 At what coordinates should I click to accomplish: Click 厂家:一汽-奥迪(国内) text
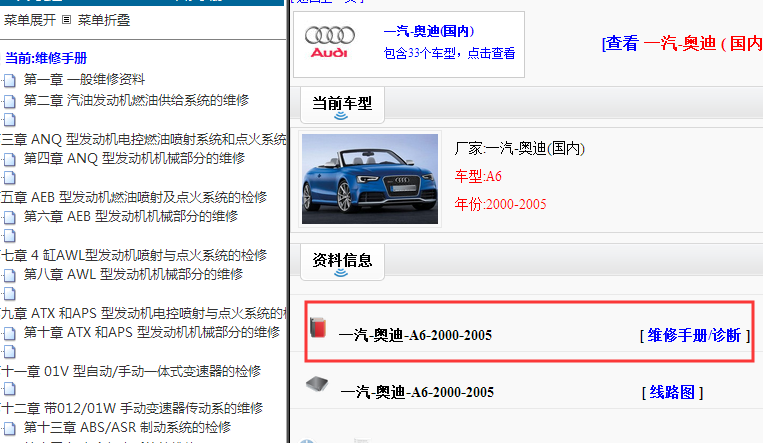[520, 148]
